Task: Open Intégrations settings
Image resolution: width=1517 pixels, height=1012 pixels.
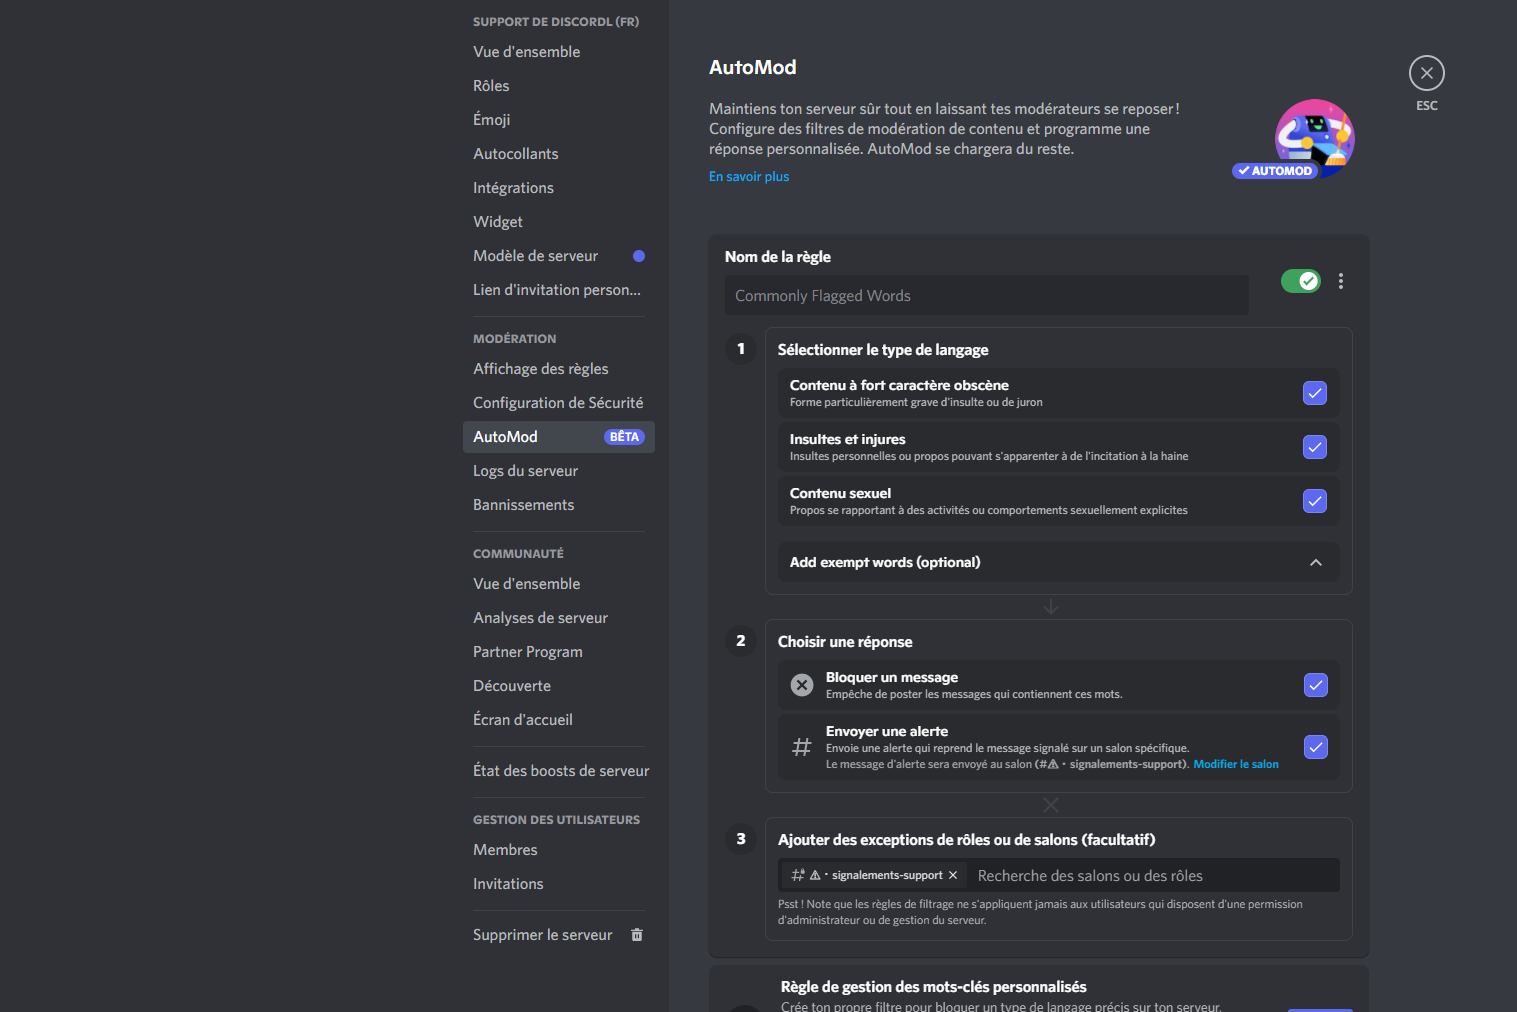Action: [x=558, y=188]
